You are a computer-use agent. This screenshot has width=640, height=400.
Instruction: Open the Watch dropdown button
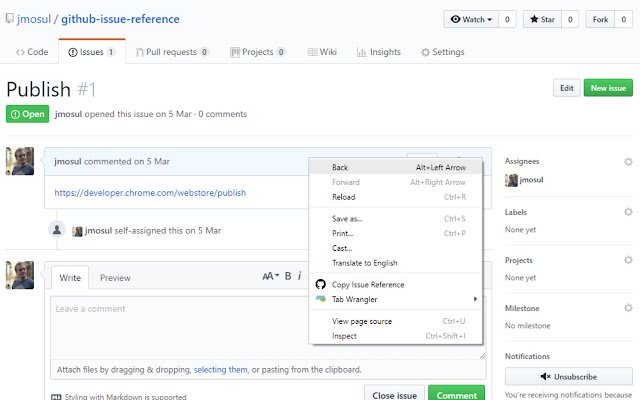(x=471, y=19)
